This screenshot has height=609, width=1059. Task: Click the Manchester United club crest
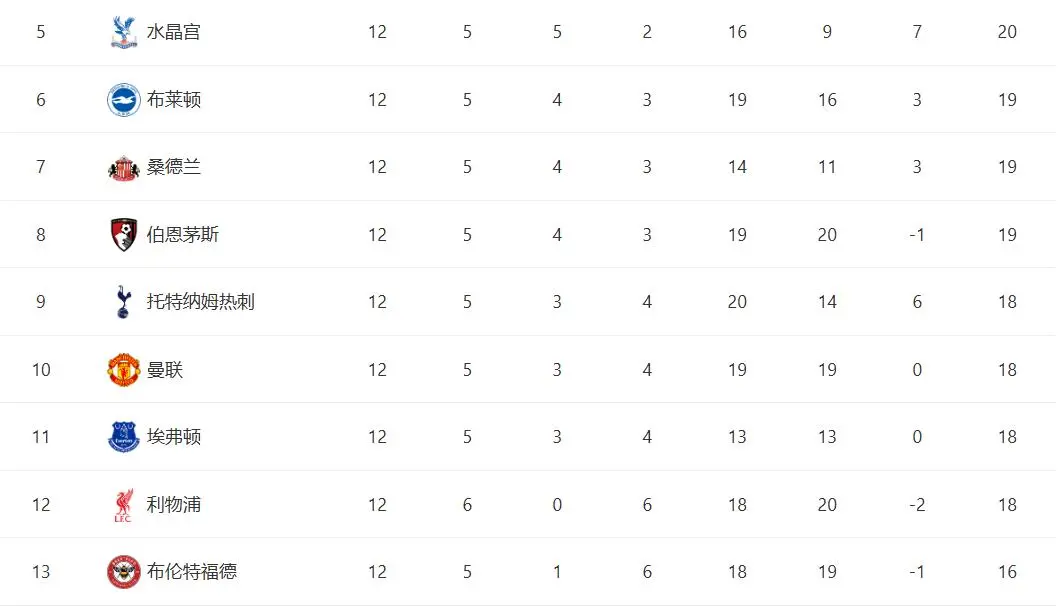tap(124, 370)
